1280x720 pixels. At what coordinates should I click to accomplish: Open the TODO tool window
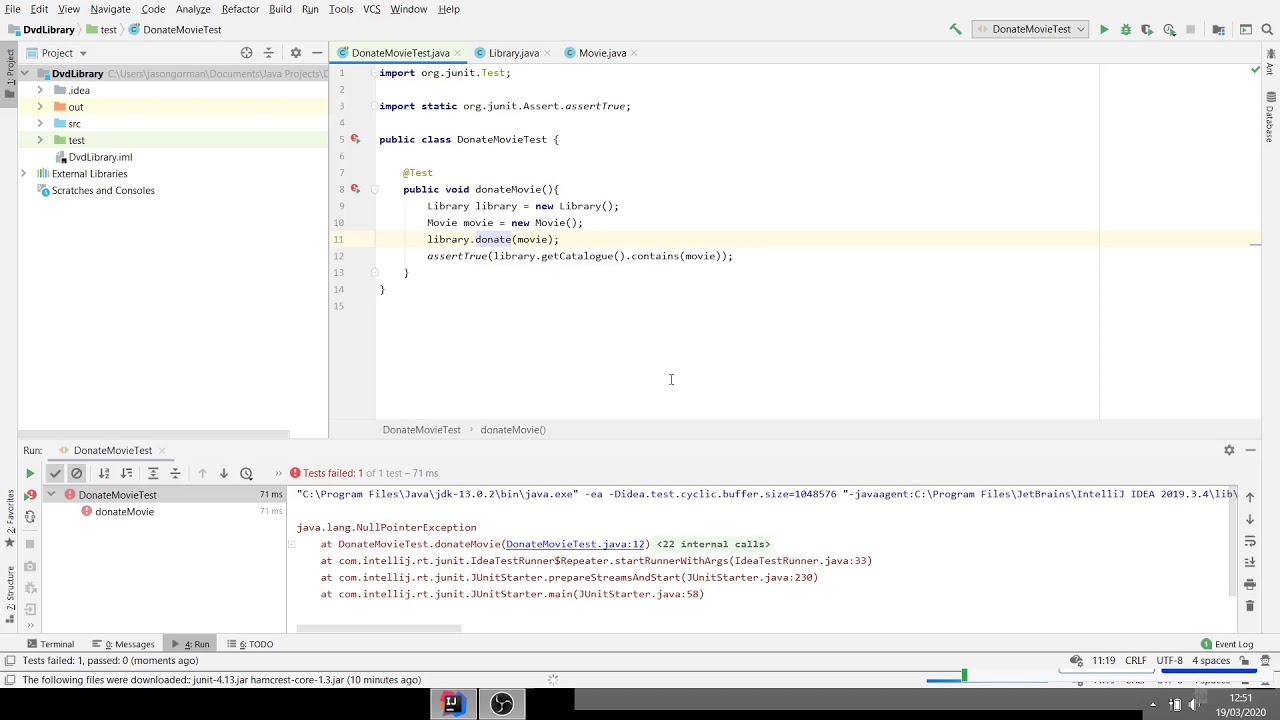(x=250, y=644)
